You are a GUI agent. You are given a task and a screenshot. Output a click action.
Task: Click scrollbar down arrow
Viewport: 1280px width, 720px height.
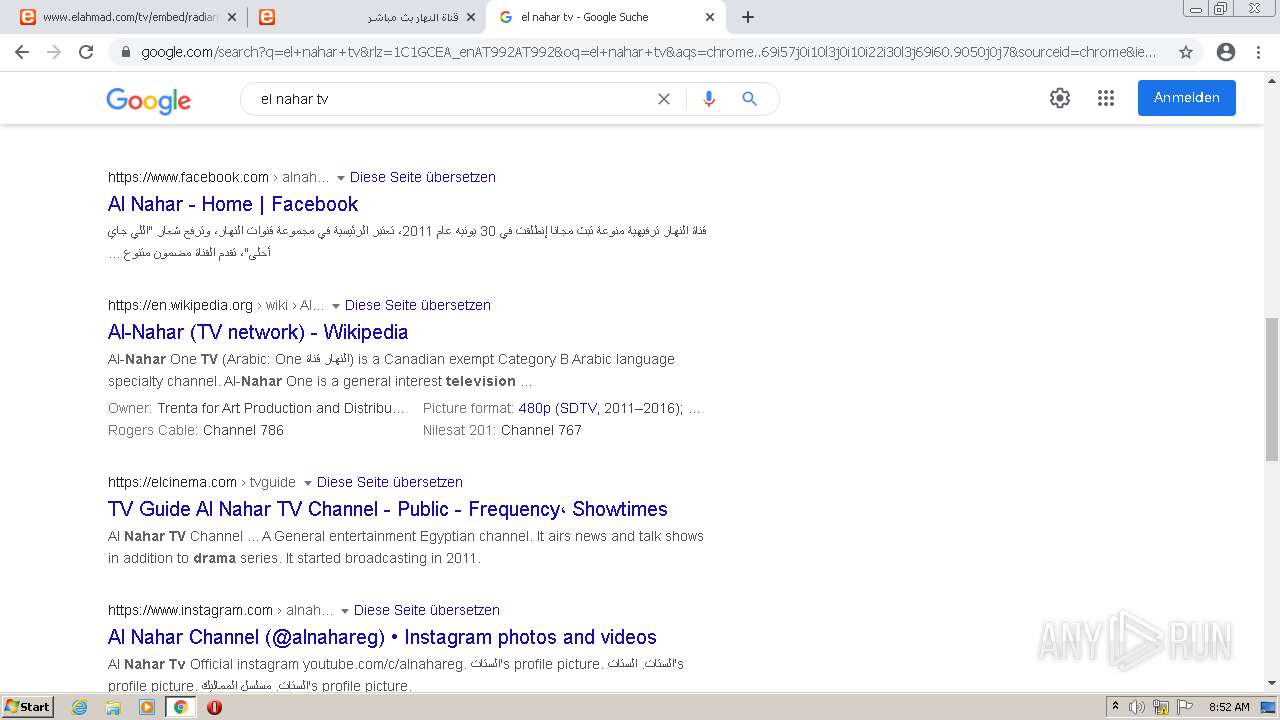coord(1272,683)
